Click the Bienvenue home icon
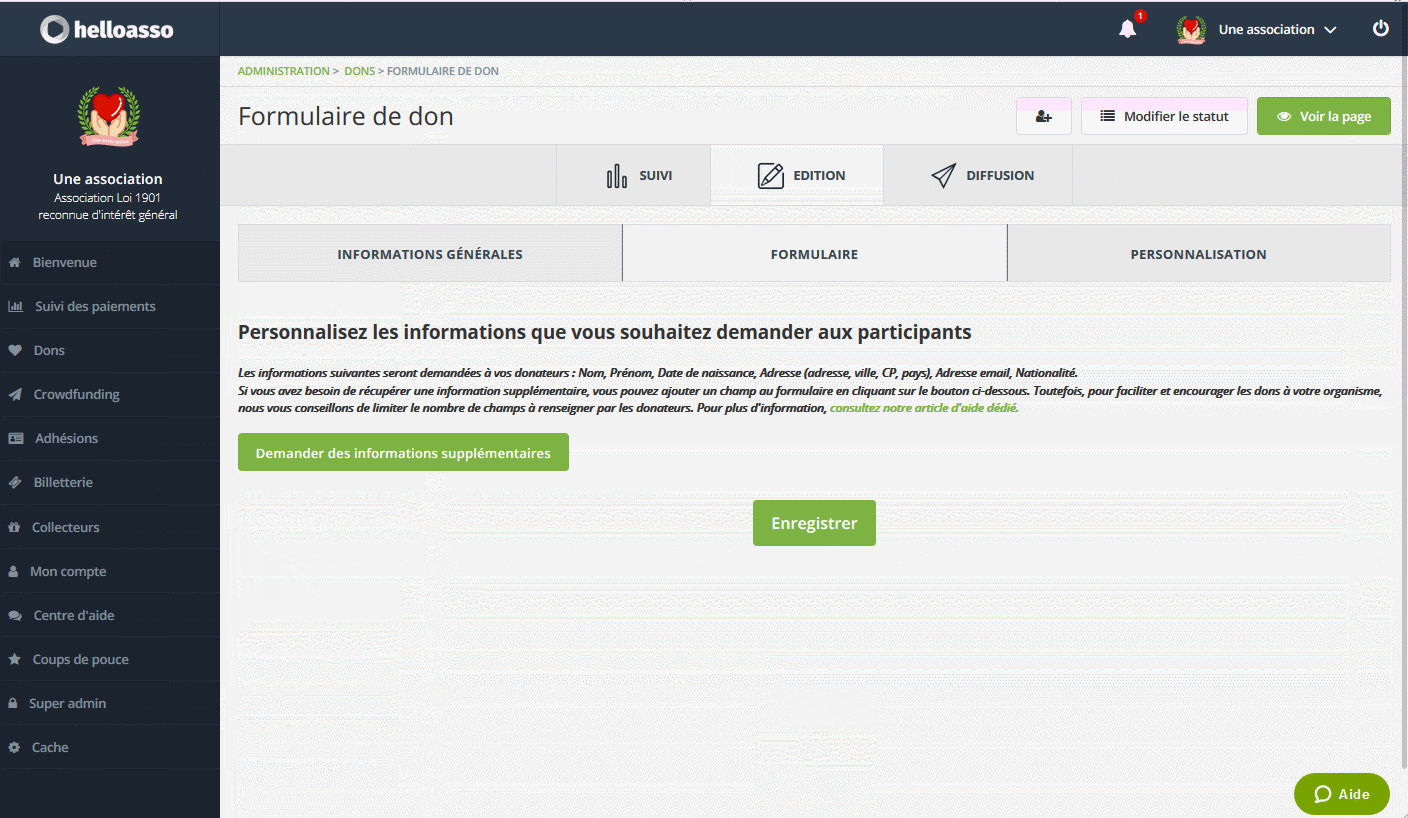This screenshot has width=1408, height=818. click(x=15, y=262)
